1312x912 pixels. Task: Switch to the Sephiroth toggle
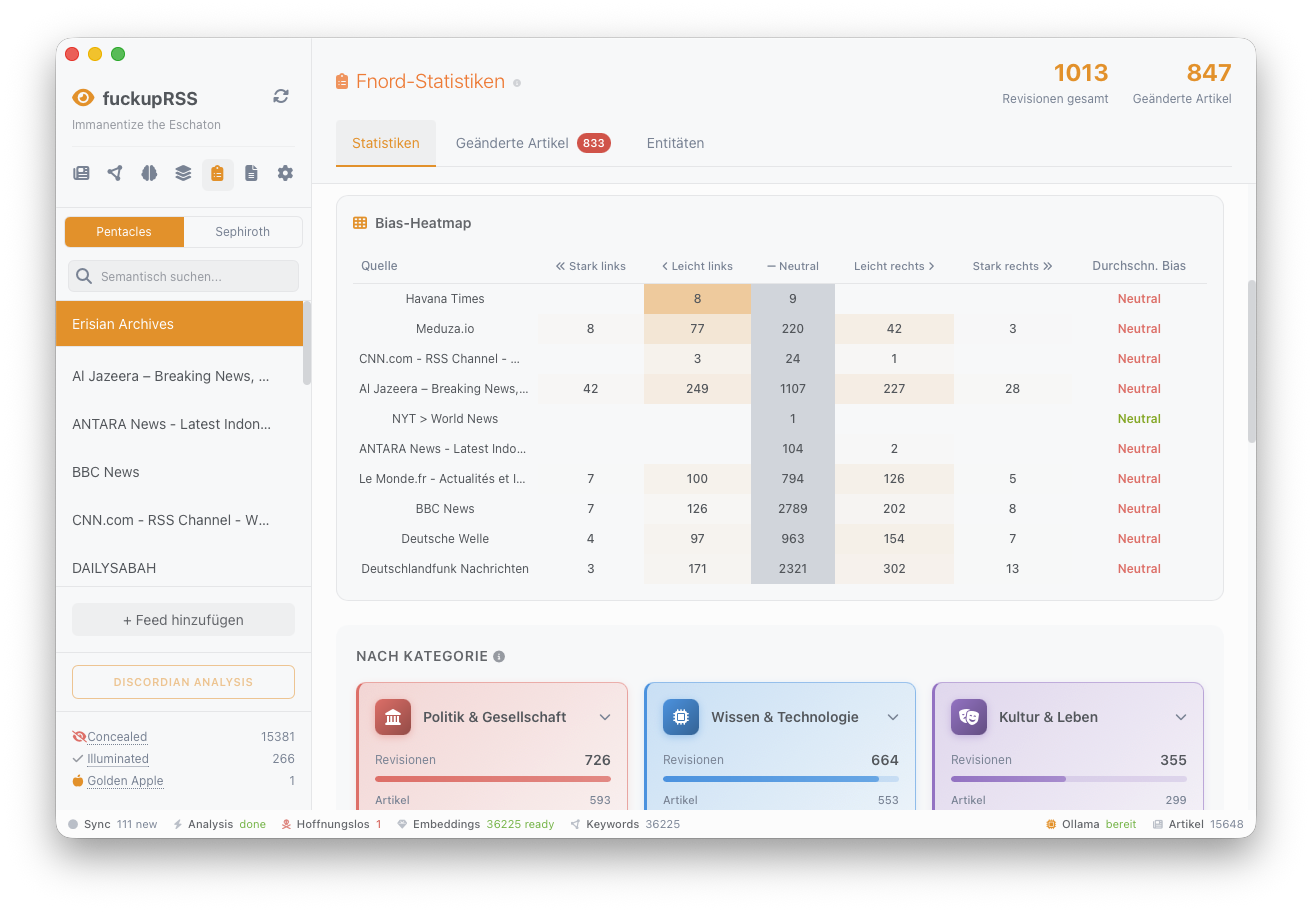tap(243, 232)
